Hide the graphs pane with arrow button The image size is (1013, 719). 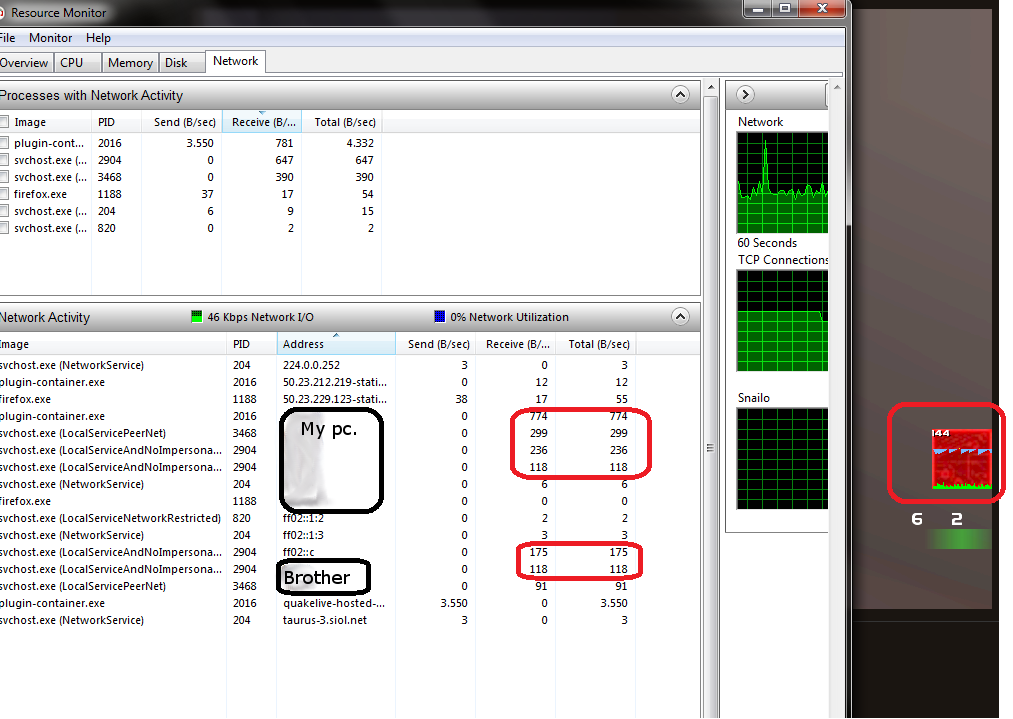[744, 94]
